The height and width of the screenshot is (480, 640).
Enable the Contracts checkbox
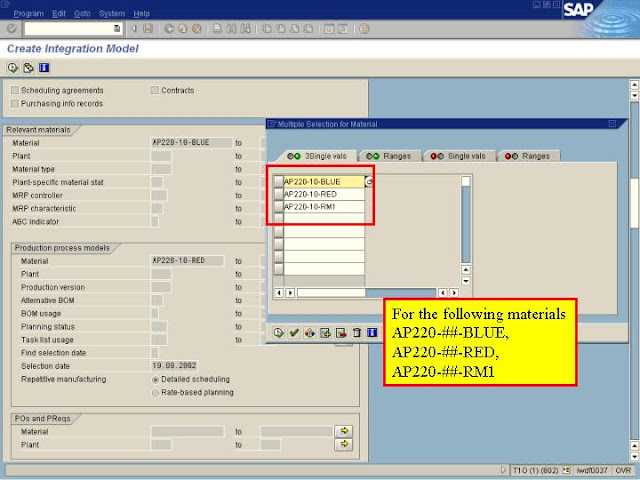[x=155, y=90]
